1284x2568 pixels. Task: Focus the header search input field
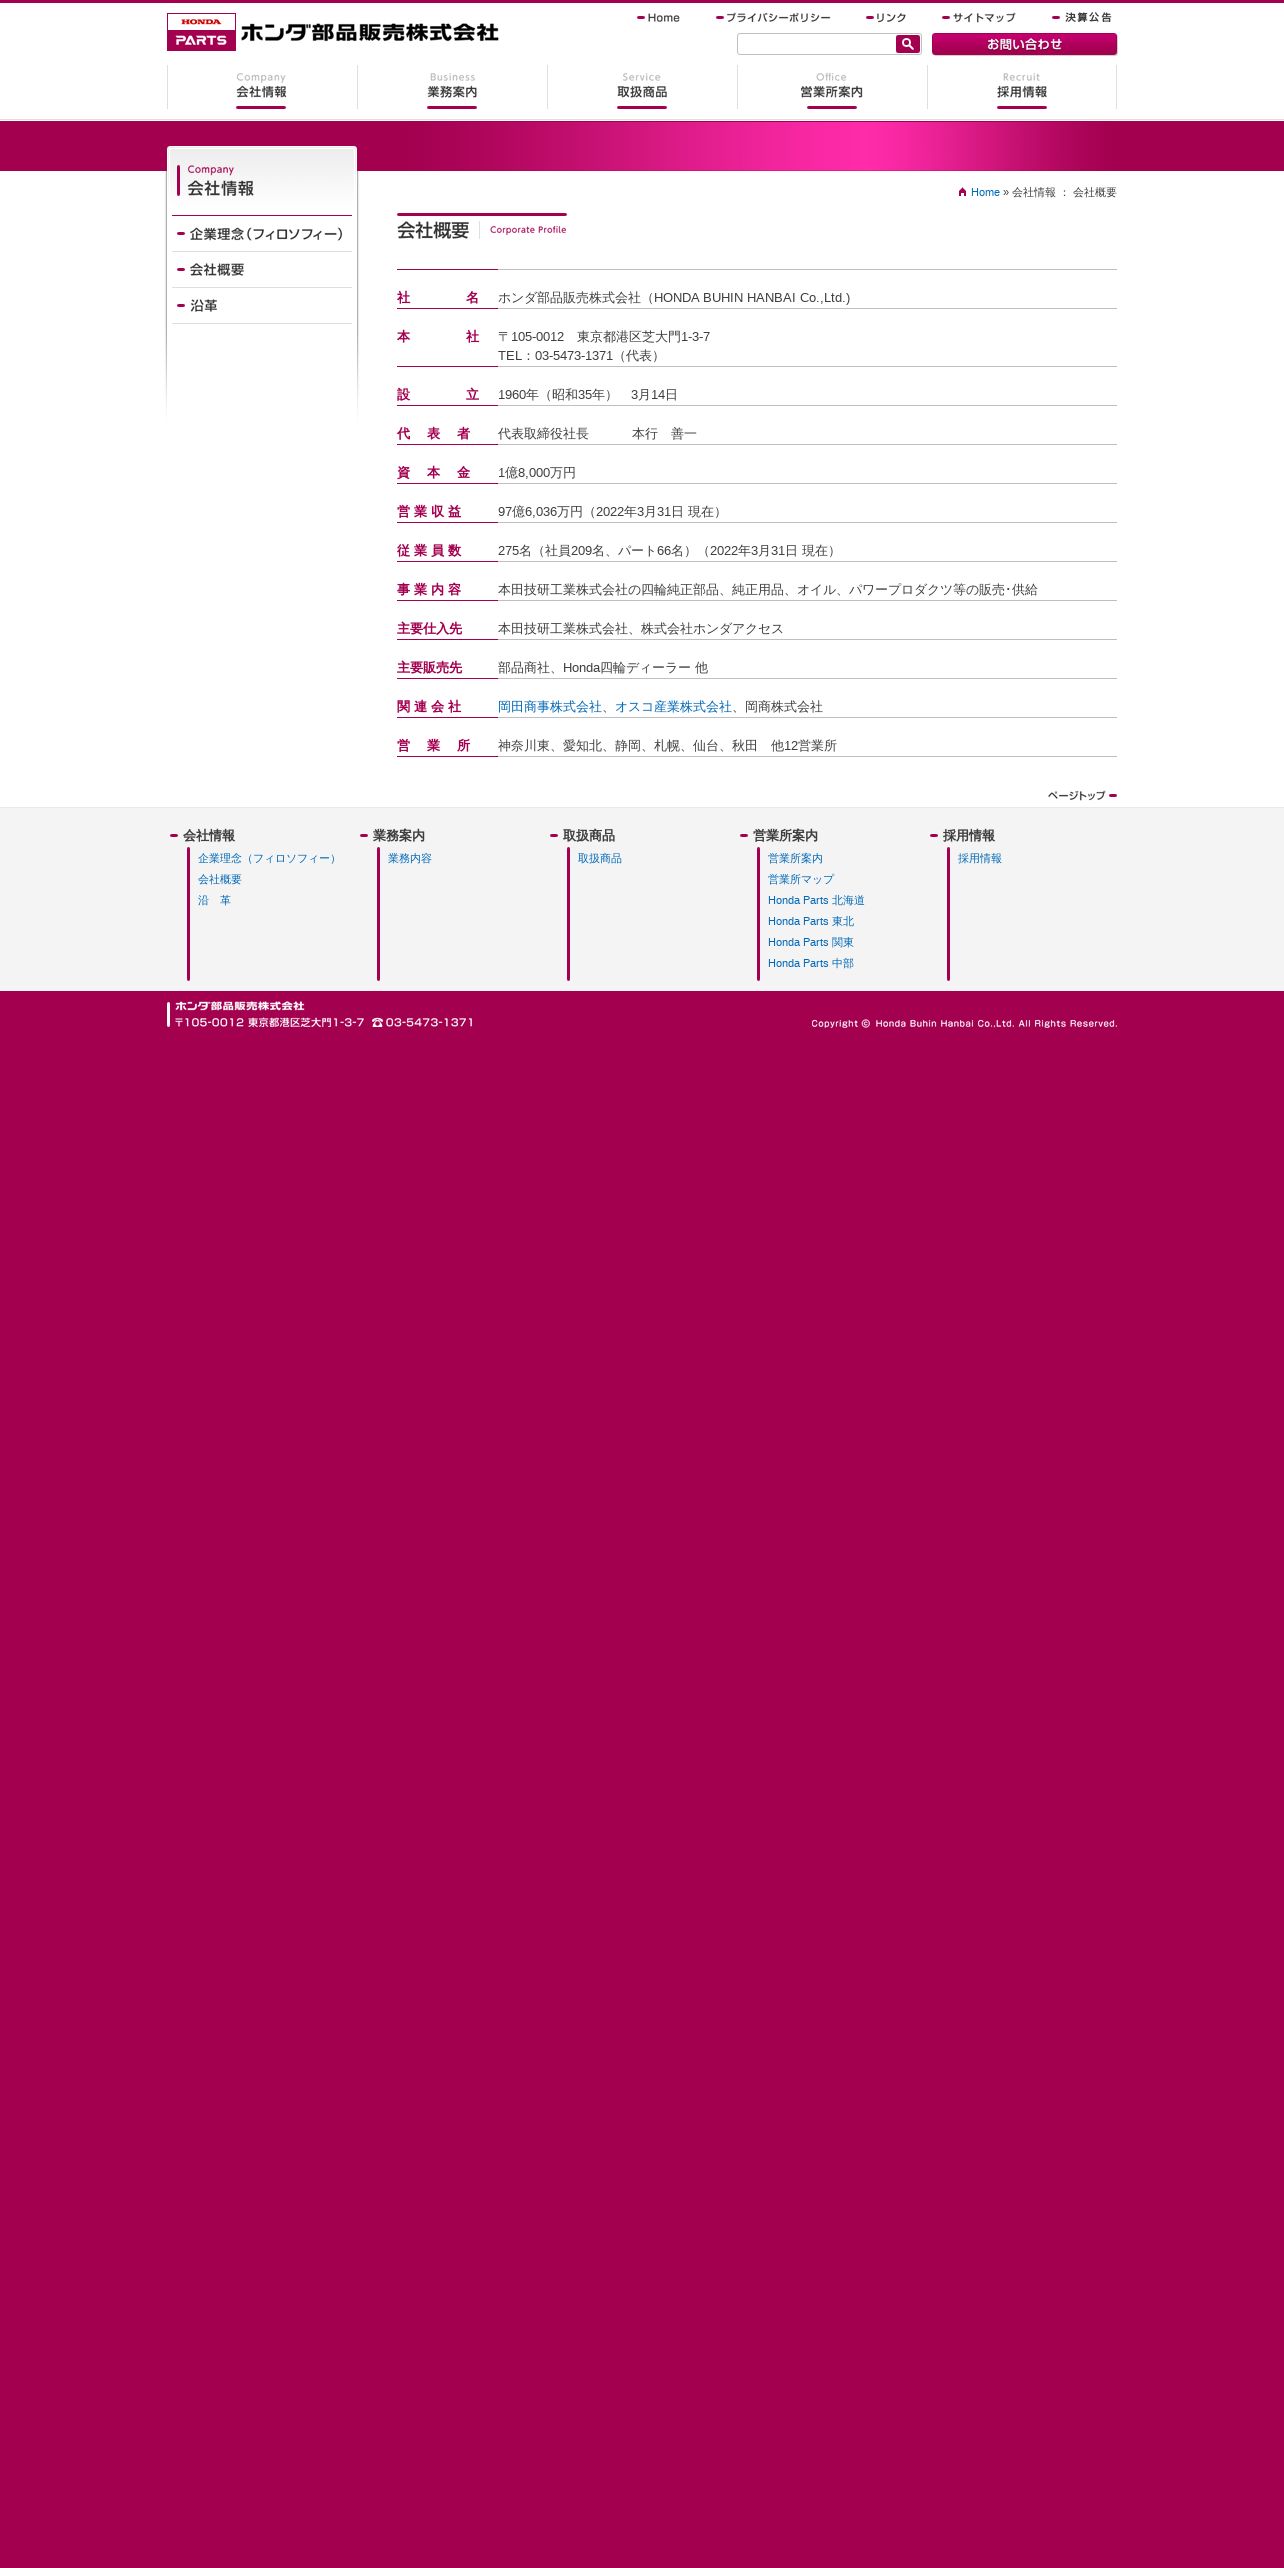tap(816, 44)
